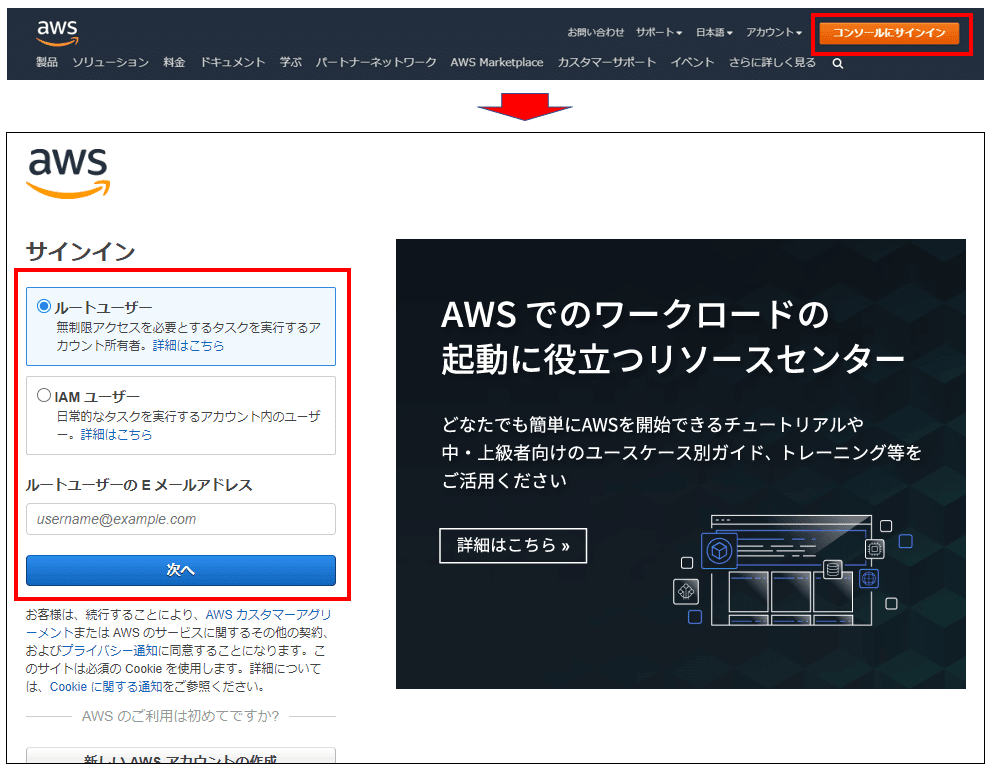Select the ルートユーザー radio button
Viewport: 994px width, 773px height.
44,306
